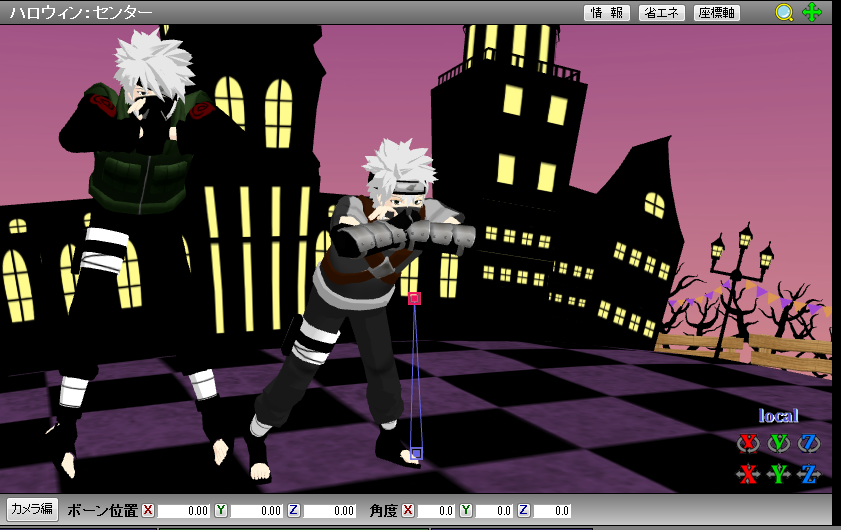
Task: Click the green Y rotation handle icon
Action: 778,443
